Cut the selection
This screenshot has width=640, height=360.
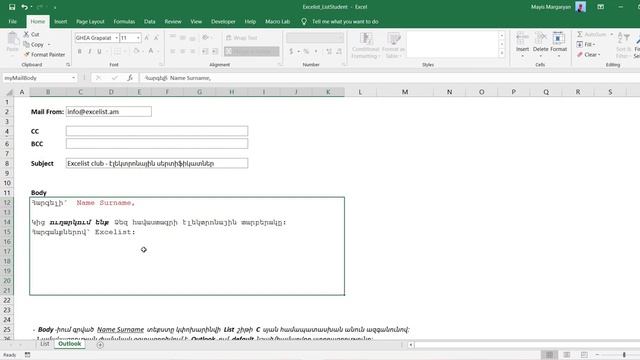[x=32, y=34]
